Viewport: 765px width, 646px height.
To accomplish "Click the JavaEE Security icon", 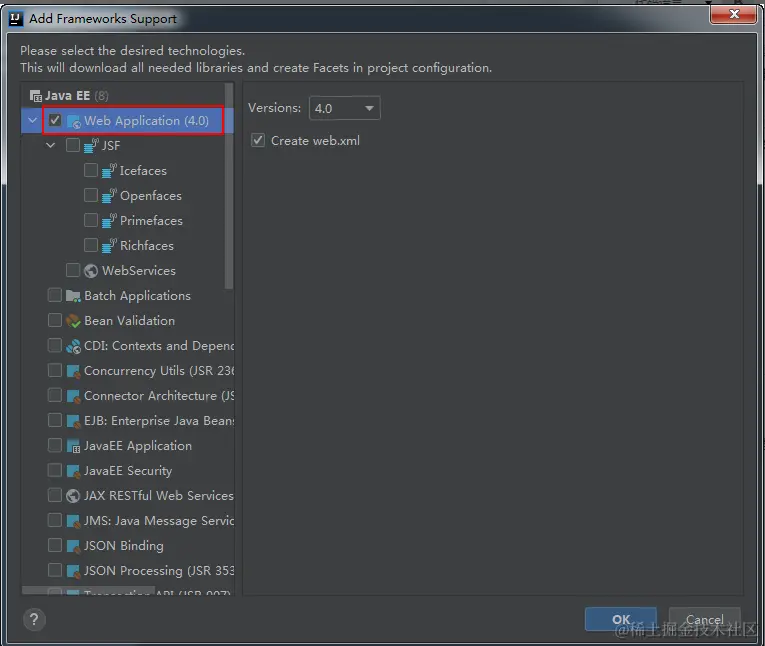I will pyautogui.click(x=73, y=471).
